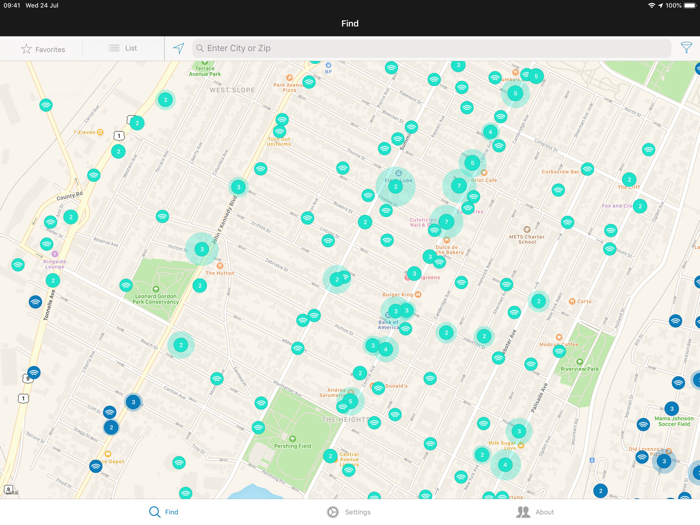Tap the battery indicator in status bar
The height and width of the screenshot is (525, 700).
tap(689, 5)
